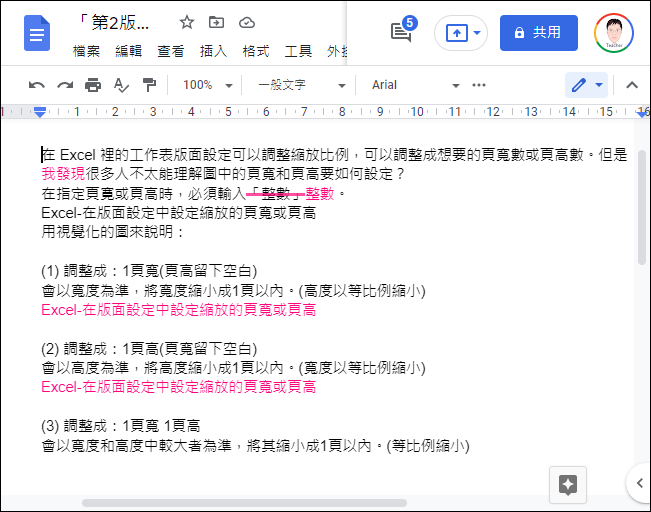Viewport: 651px width, 512px height.
Task: Click heading (3) 調整成：1頁寬 1頁高
Action: 120,426
